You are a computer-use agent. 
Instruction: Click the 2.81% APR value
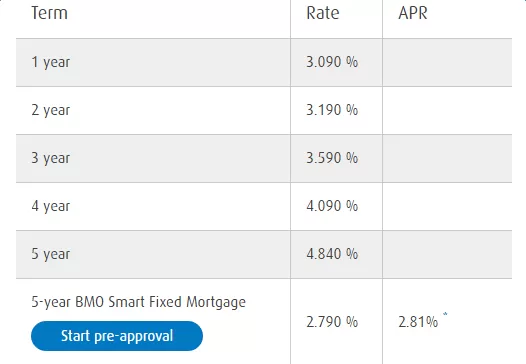(x=418, y=322)
